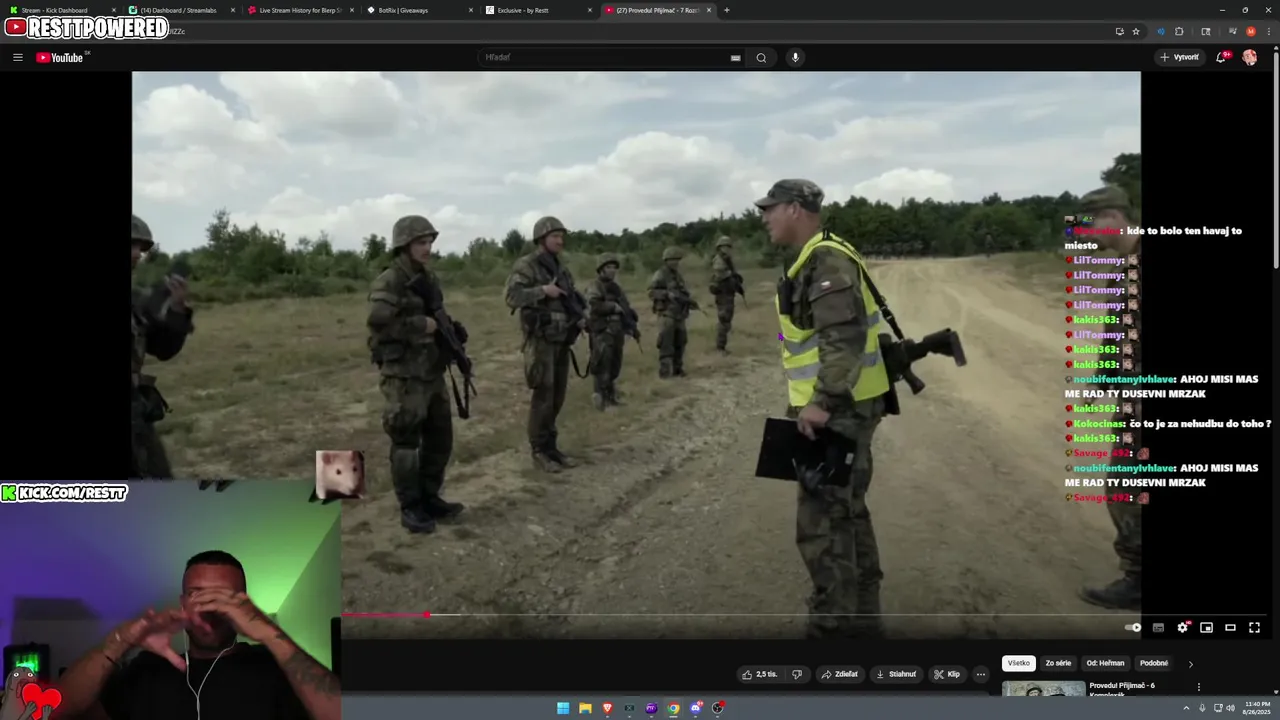The image size is (1280, 720).
Task: Open a new browser tab
Action: [x=726, y=10]
